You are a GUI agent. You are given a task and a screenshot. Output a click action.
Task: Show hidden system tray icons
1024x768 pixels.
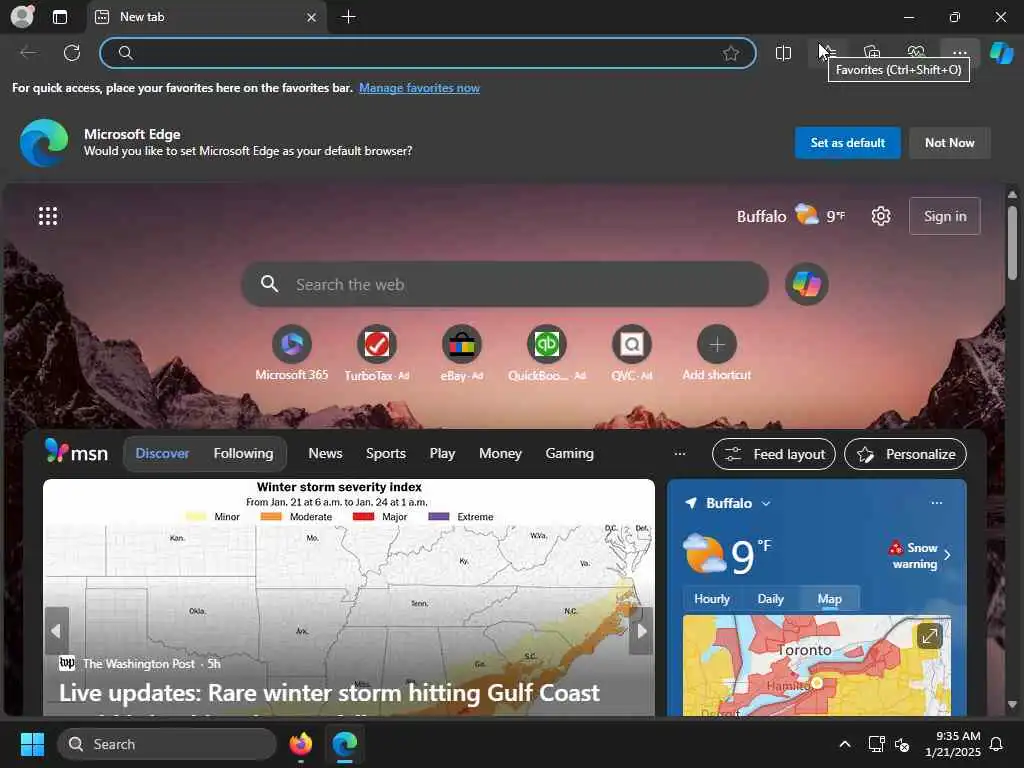(x=844, y=744)
